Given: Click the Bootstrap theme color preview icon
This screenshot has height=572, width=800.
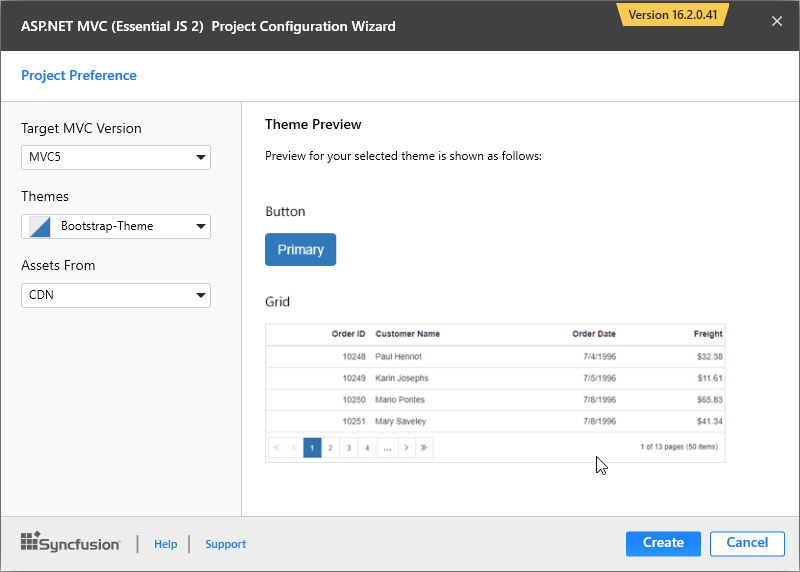Looking at the screenshot, I should [x=39, y=226].
